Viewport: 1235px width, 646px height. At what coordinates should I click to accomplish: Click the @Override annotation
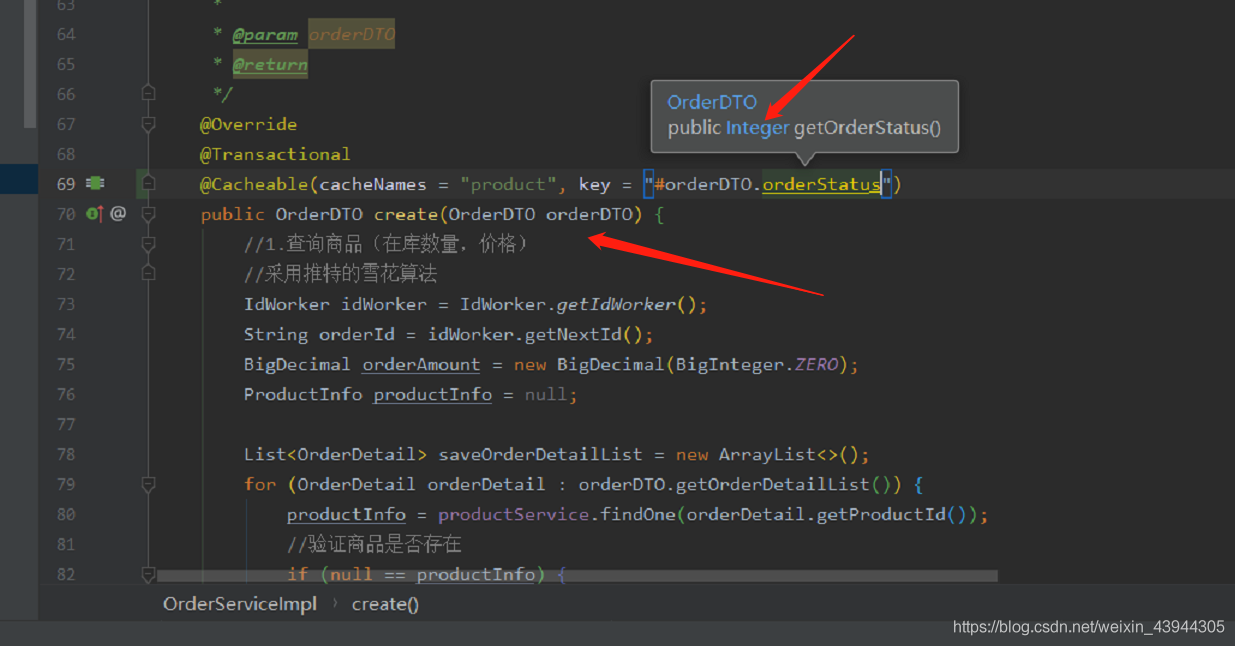coord(248,124)
